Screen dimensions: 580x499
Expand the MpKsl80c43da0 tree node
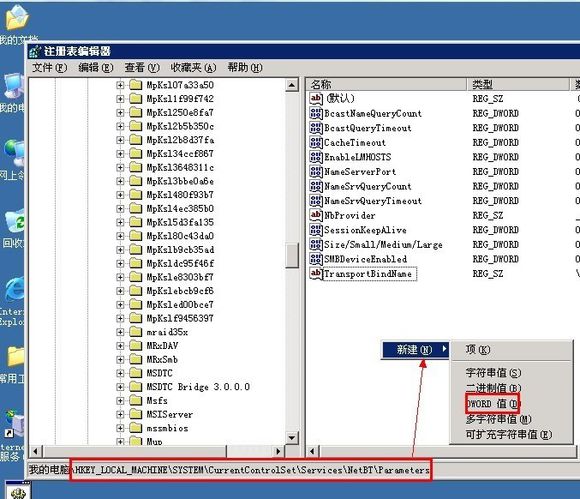pyautogui.click(x=120, y=236)
